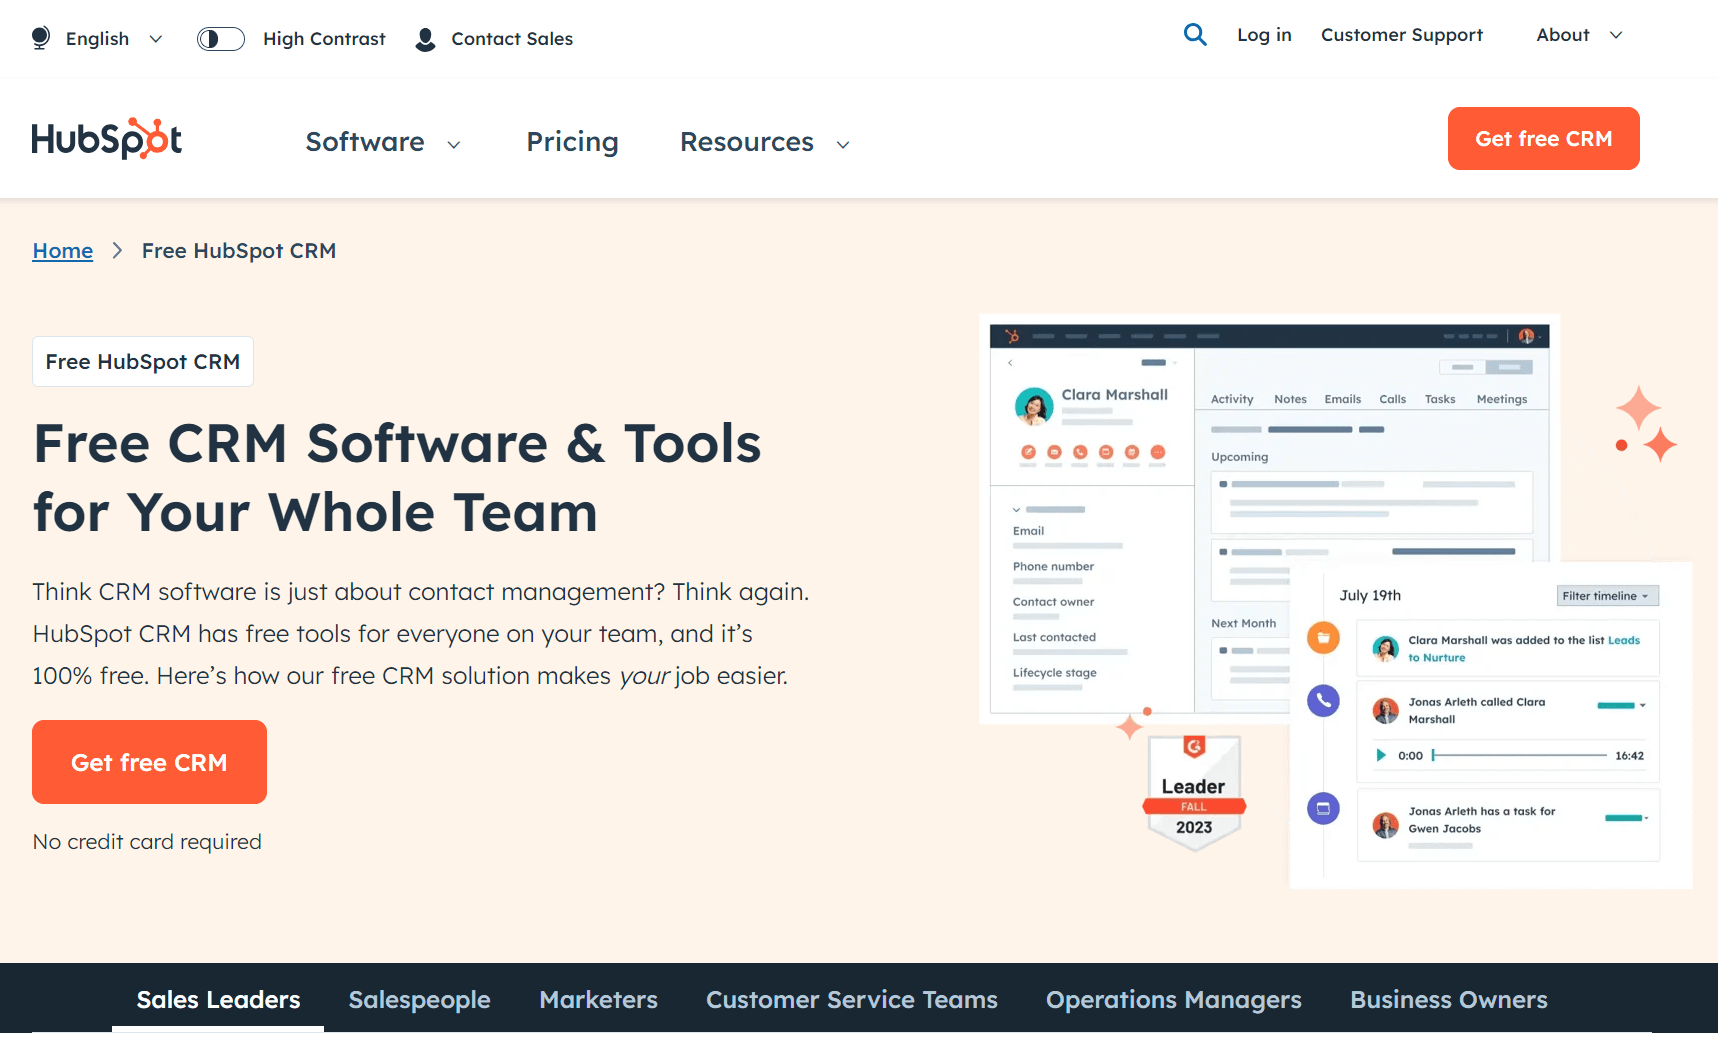
Task: Open the Customer Service Teams tab
Action: (852, 999)
